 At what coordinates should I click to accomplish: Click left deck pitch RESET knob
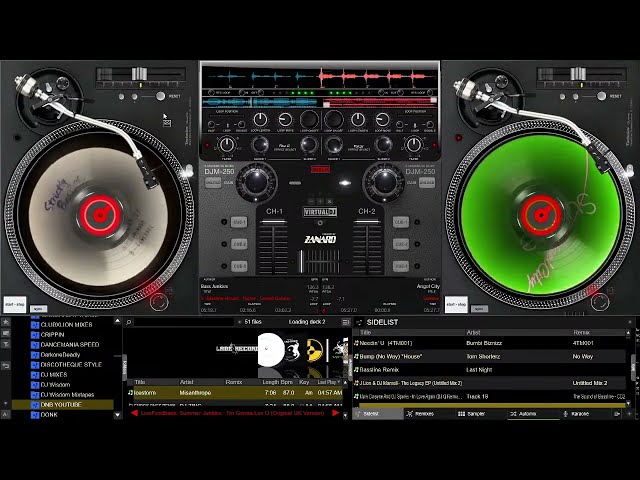tap(160, 96)
